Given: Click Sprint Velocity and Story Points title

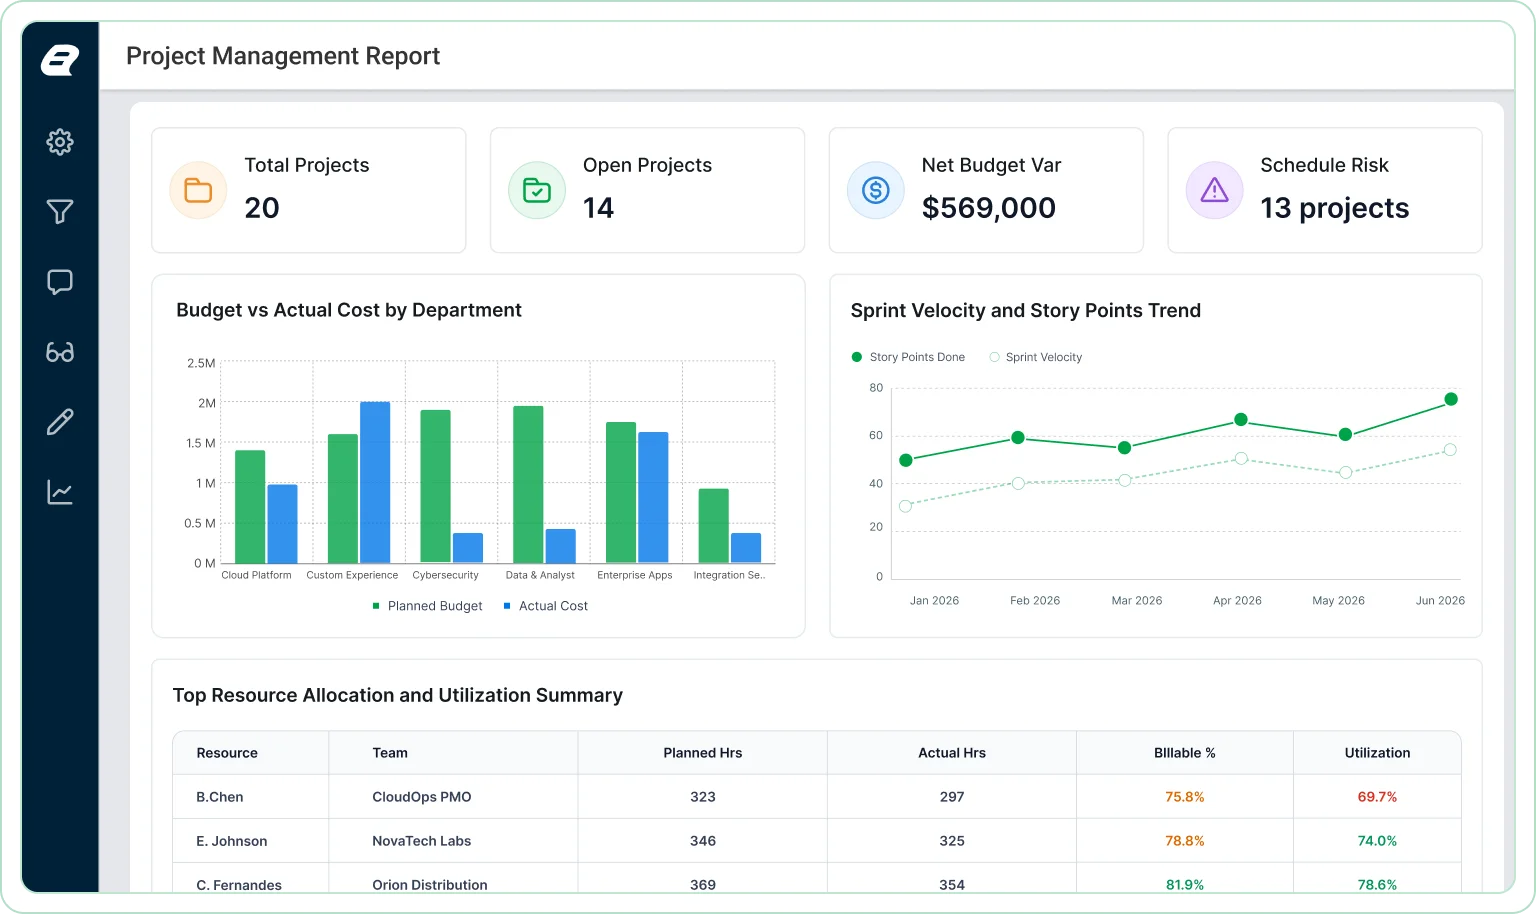Looking at the screenshot, I should (1026, 310).
